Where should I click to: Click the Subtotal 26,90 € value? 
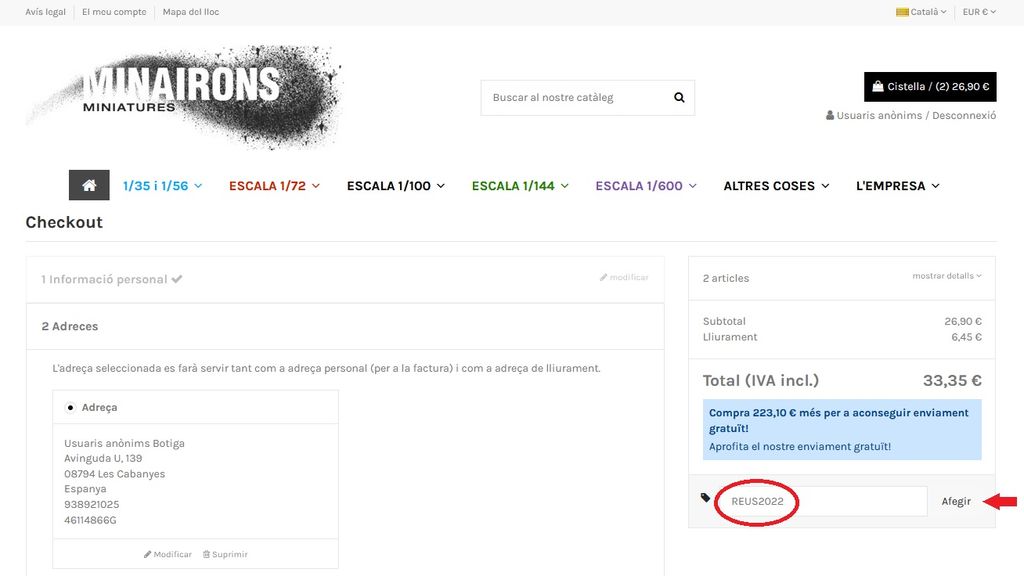point(963,321)
